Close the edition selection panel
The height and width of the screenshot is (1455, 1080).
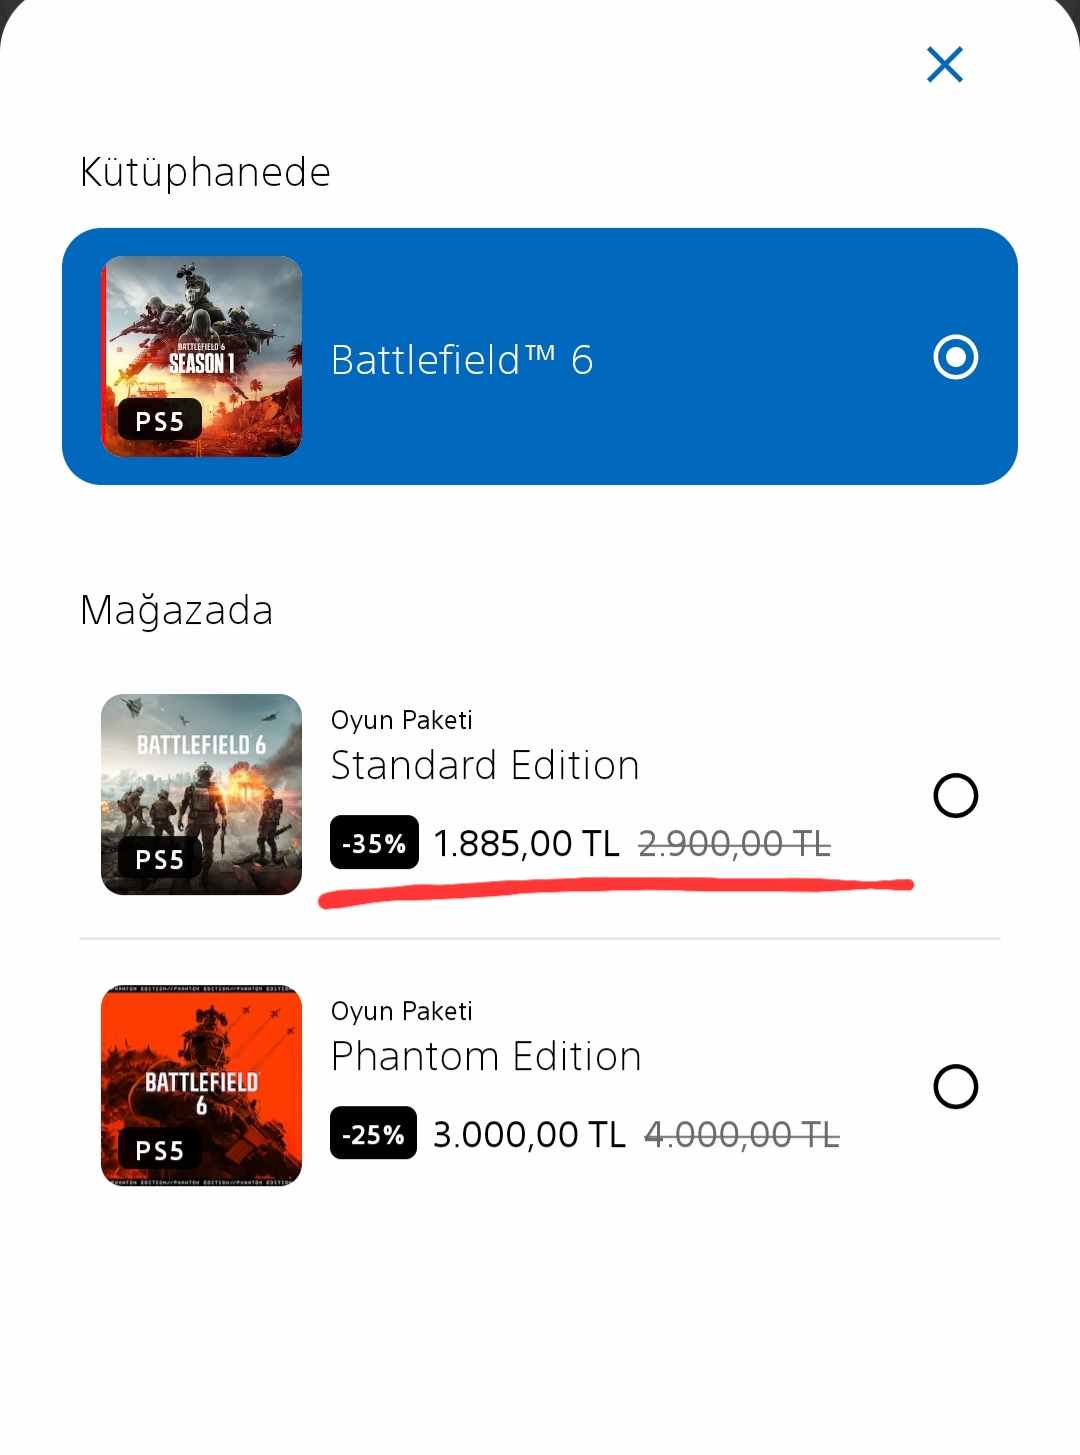[x=944, y=65]
